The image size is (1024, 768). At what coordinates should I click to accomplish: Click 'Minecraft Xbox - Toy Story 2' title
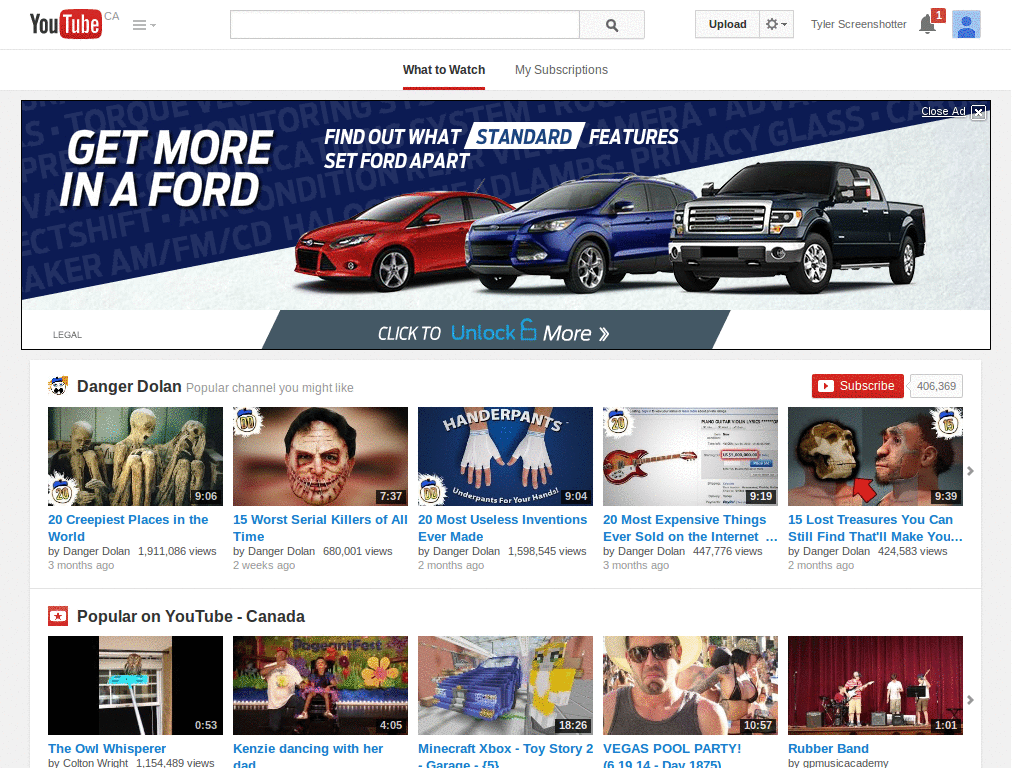coord(505,755)
